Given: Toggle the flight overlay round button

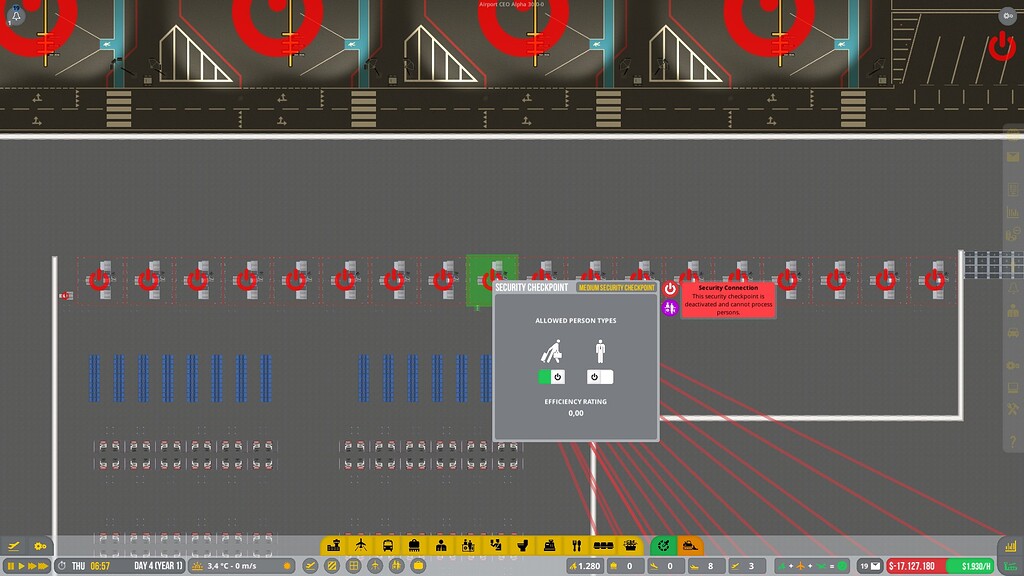Looking at the screenshot, I should [x=310, y=566].
